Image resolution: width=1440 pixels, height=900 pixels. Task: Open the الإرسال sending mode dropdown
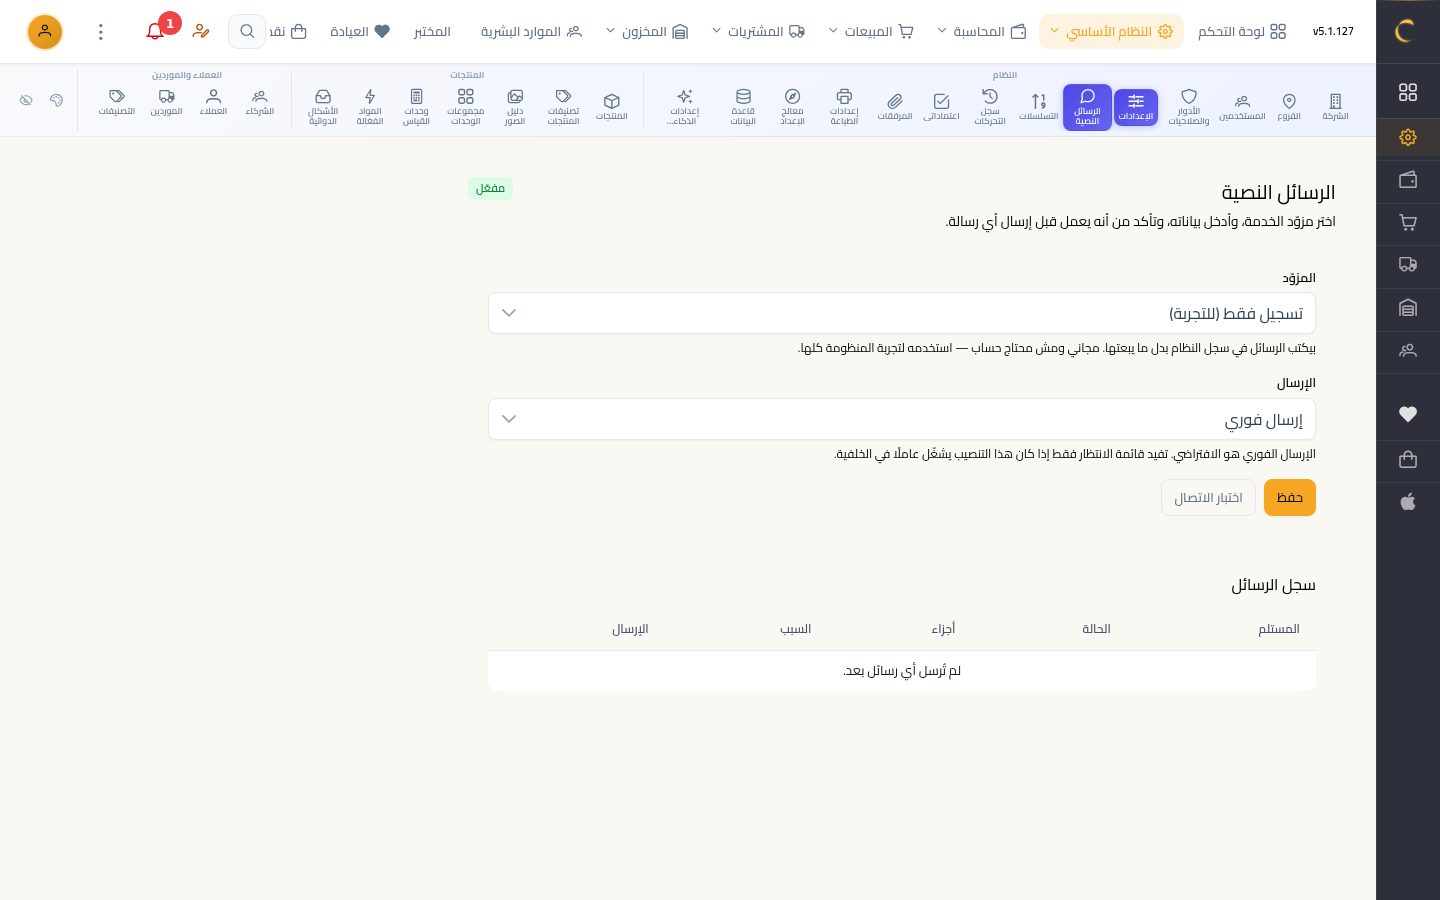click(902, 419)
